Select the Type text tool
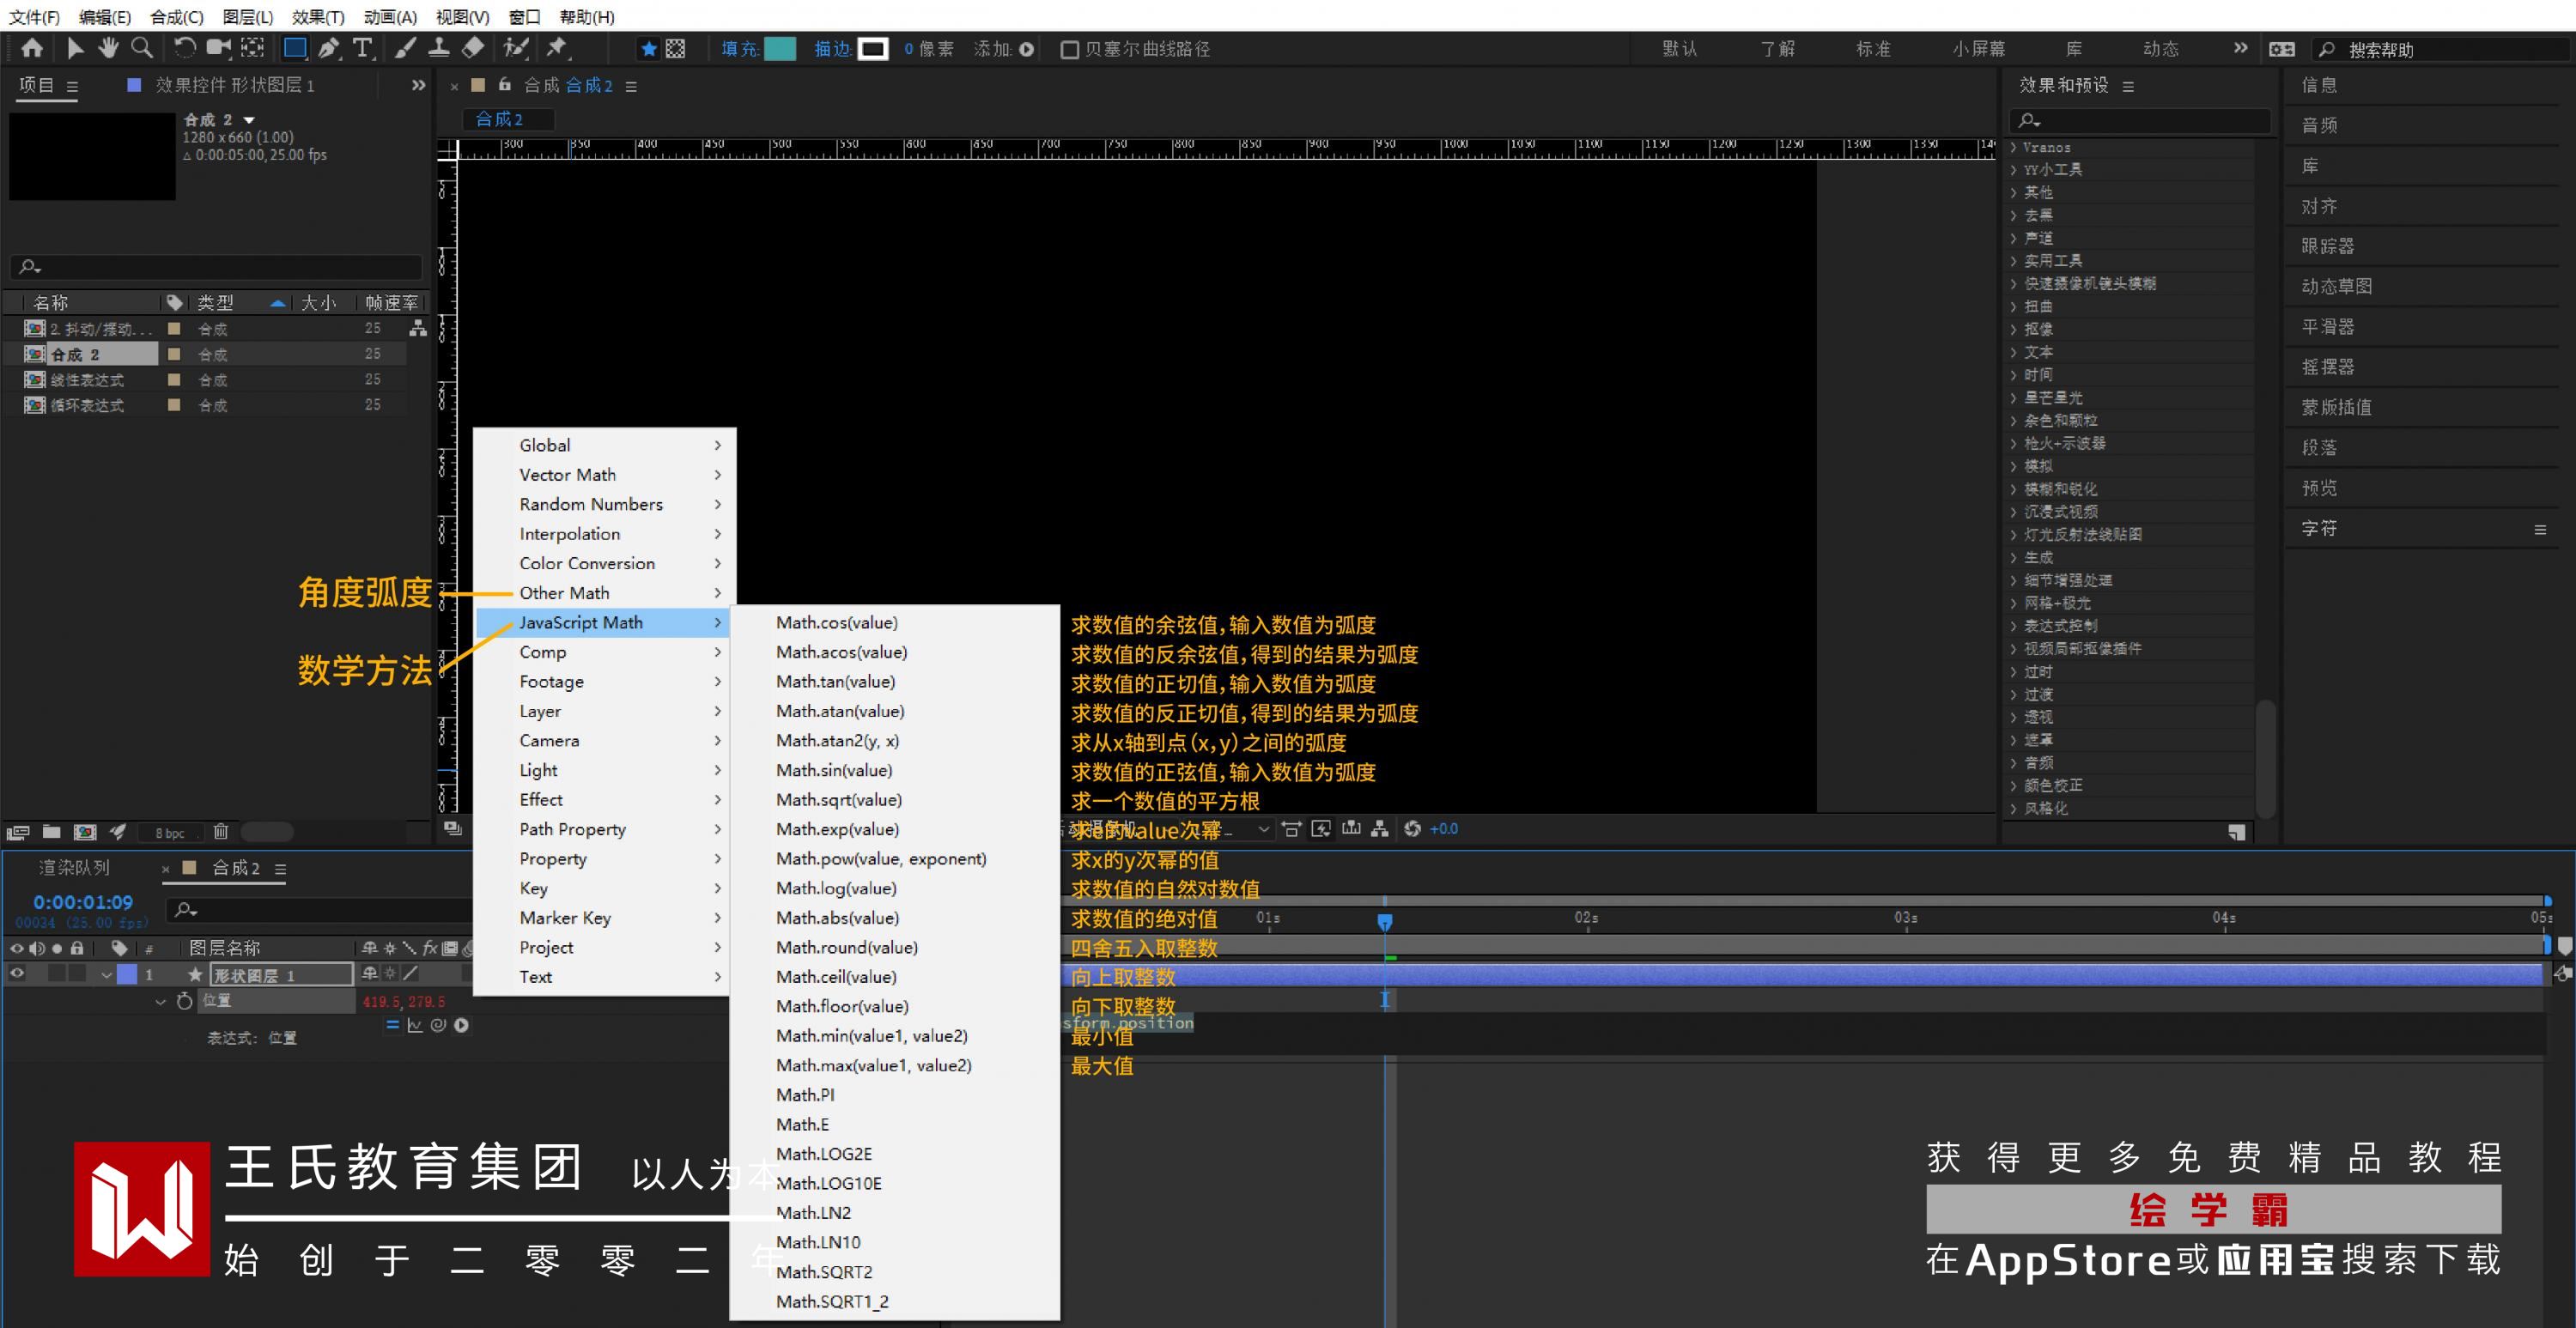The image size is (2576, 1328). [x=363, y=48]
